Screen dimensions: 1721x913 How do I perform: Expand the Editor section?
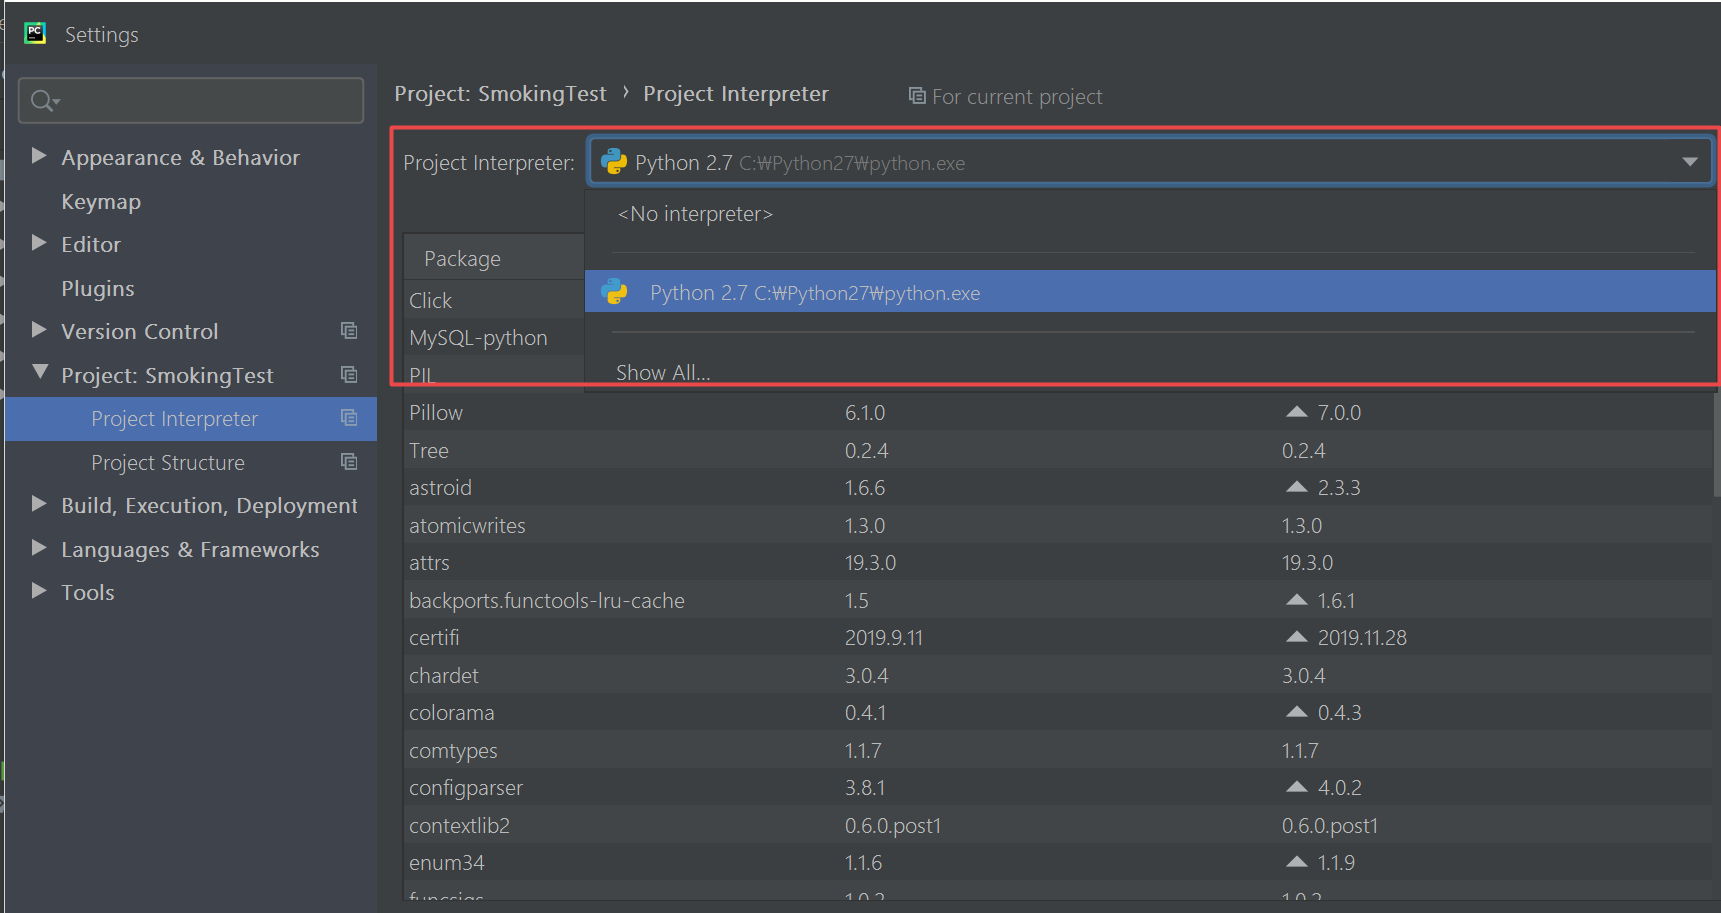click(39, 242)
